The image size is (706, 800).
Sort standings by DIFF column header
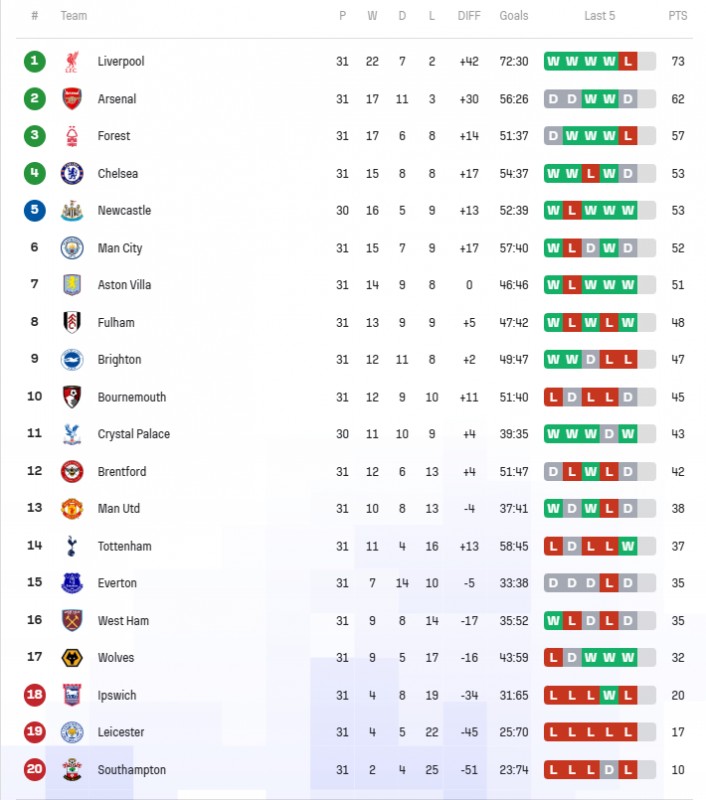point(469,16)
